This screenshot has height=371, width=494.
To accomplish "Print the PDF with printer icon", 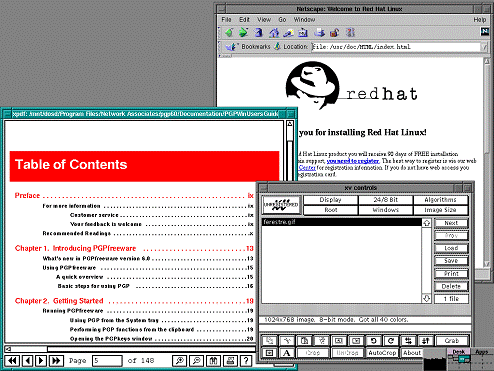I will pos(230,360).
